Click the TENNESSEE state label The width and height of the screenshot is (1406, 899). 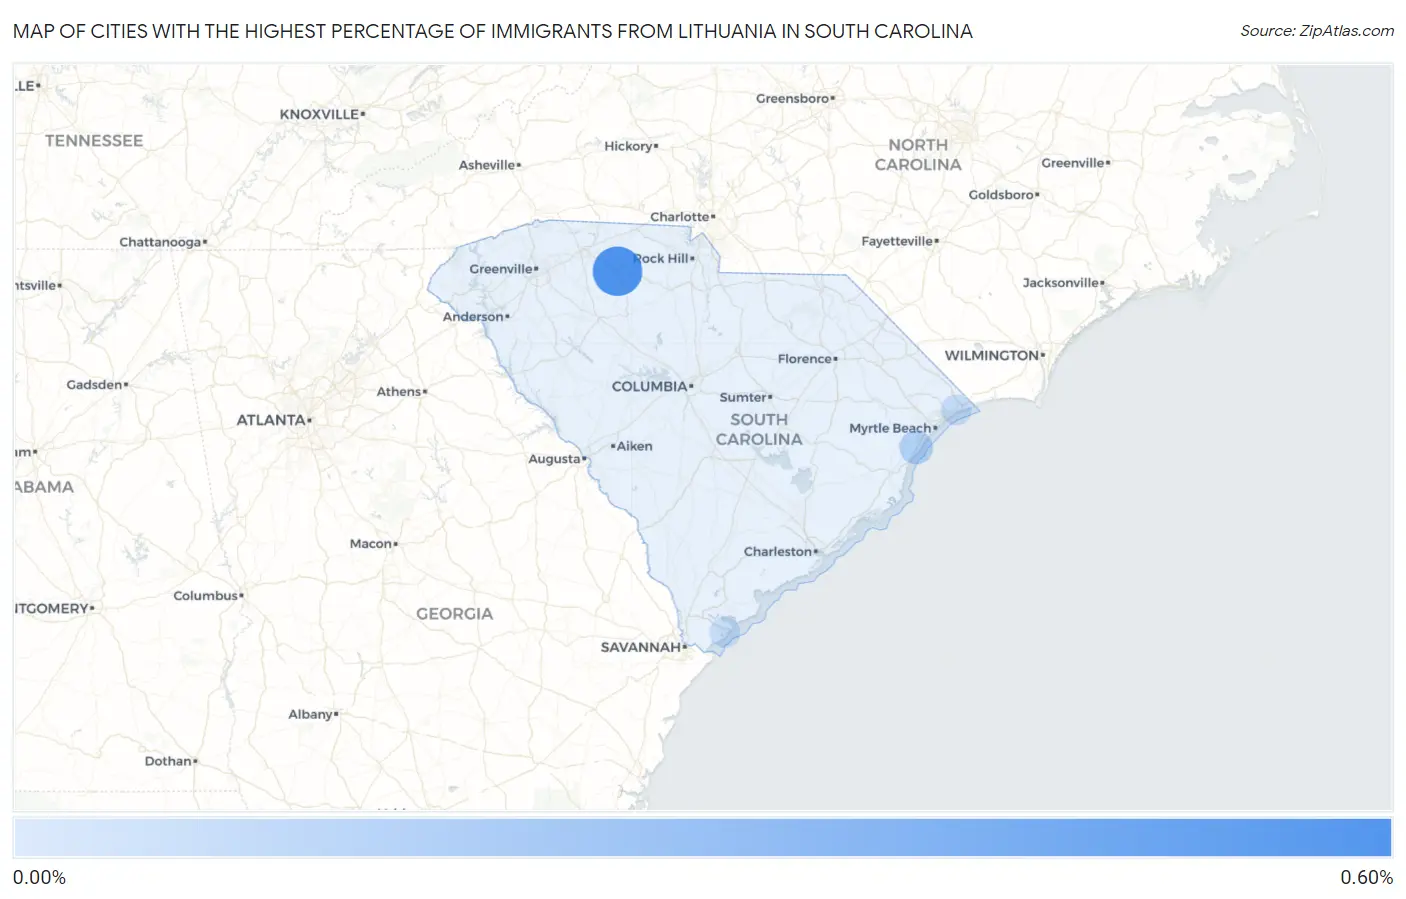[94, 141]
